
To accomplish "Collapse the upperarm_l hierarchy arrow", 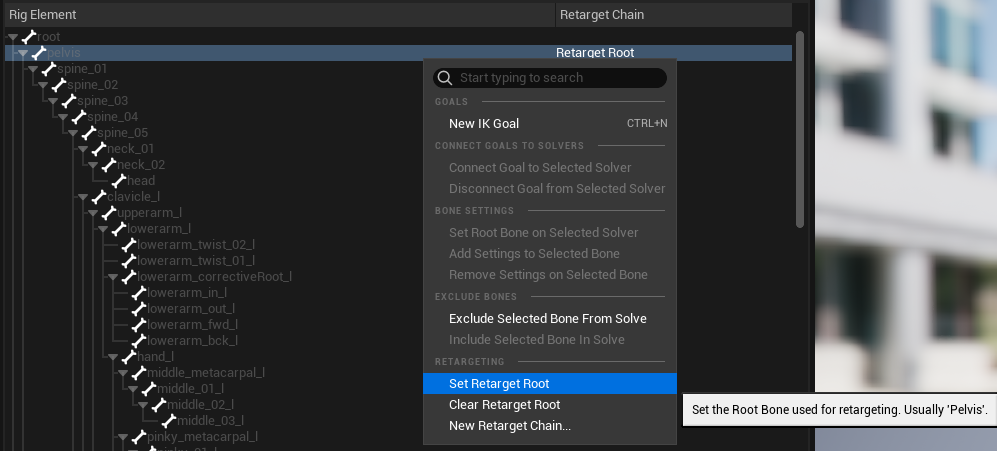I will pyautogui.click(x=92, y=213).
